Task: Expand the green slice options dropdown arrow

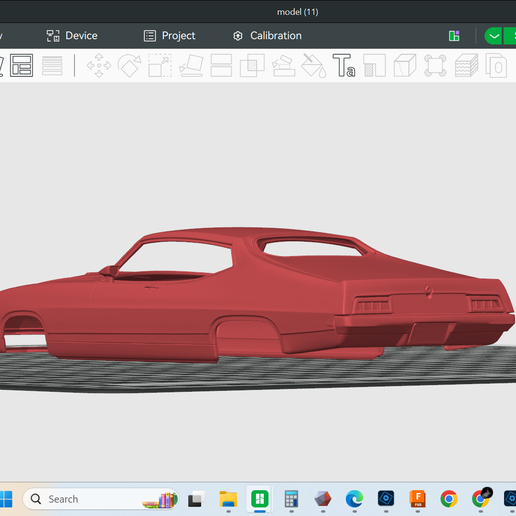Action: click(494, 36)
